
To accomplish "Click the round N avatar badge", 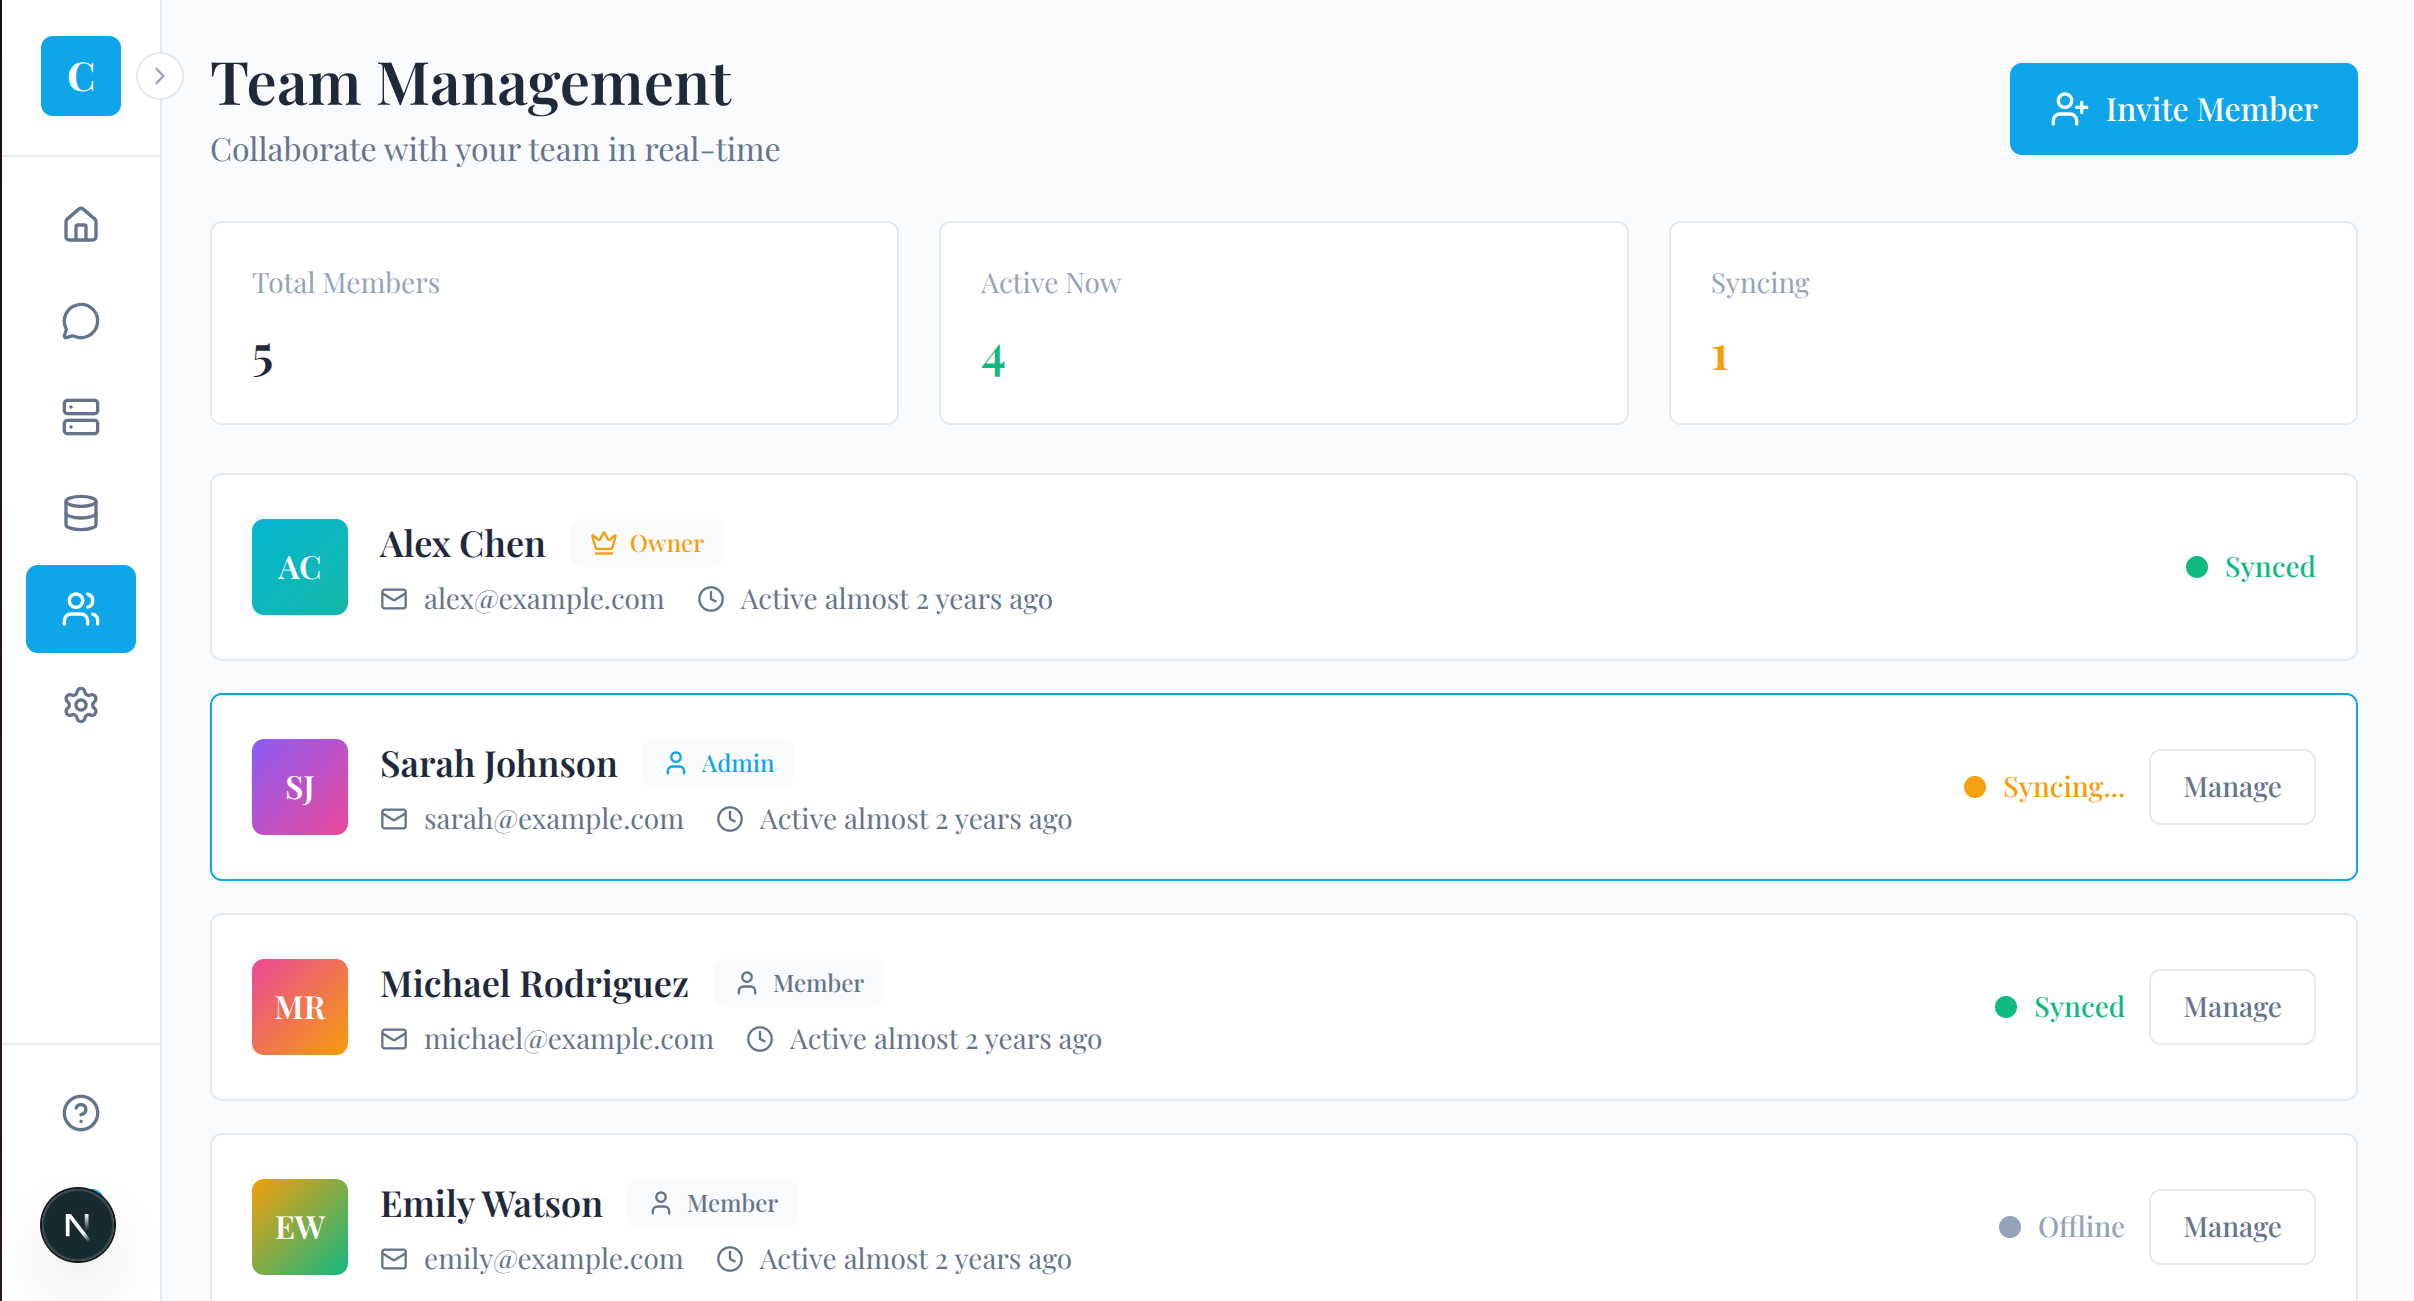I will pos(78,1225).
